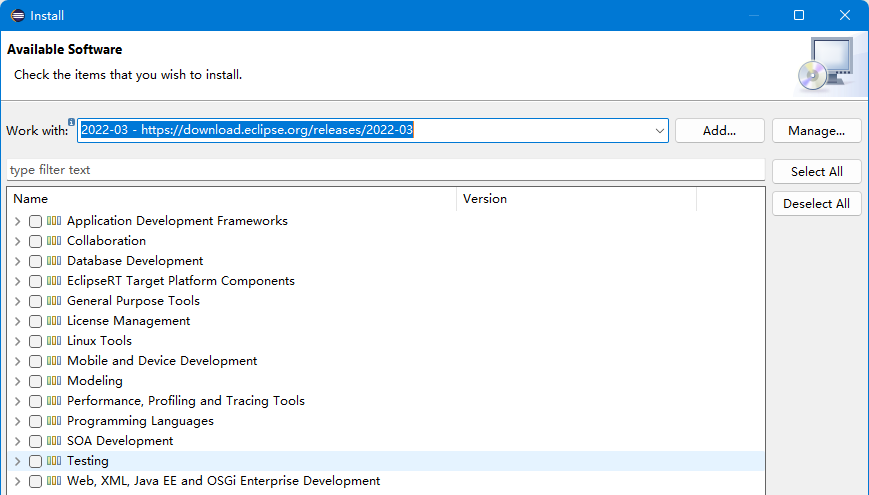Click the Version column header
Screen dimensions: 869x495
pos(575,199)
